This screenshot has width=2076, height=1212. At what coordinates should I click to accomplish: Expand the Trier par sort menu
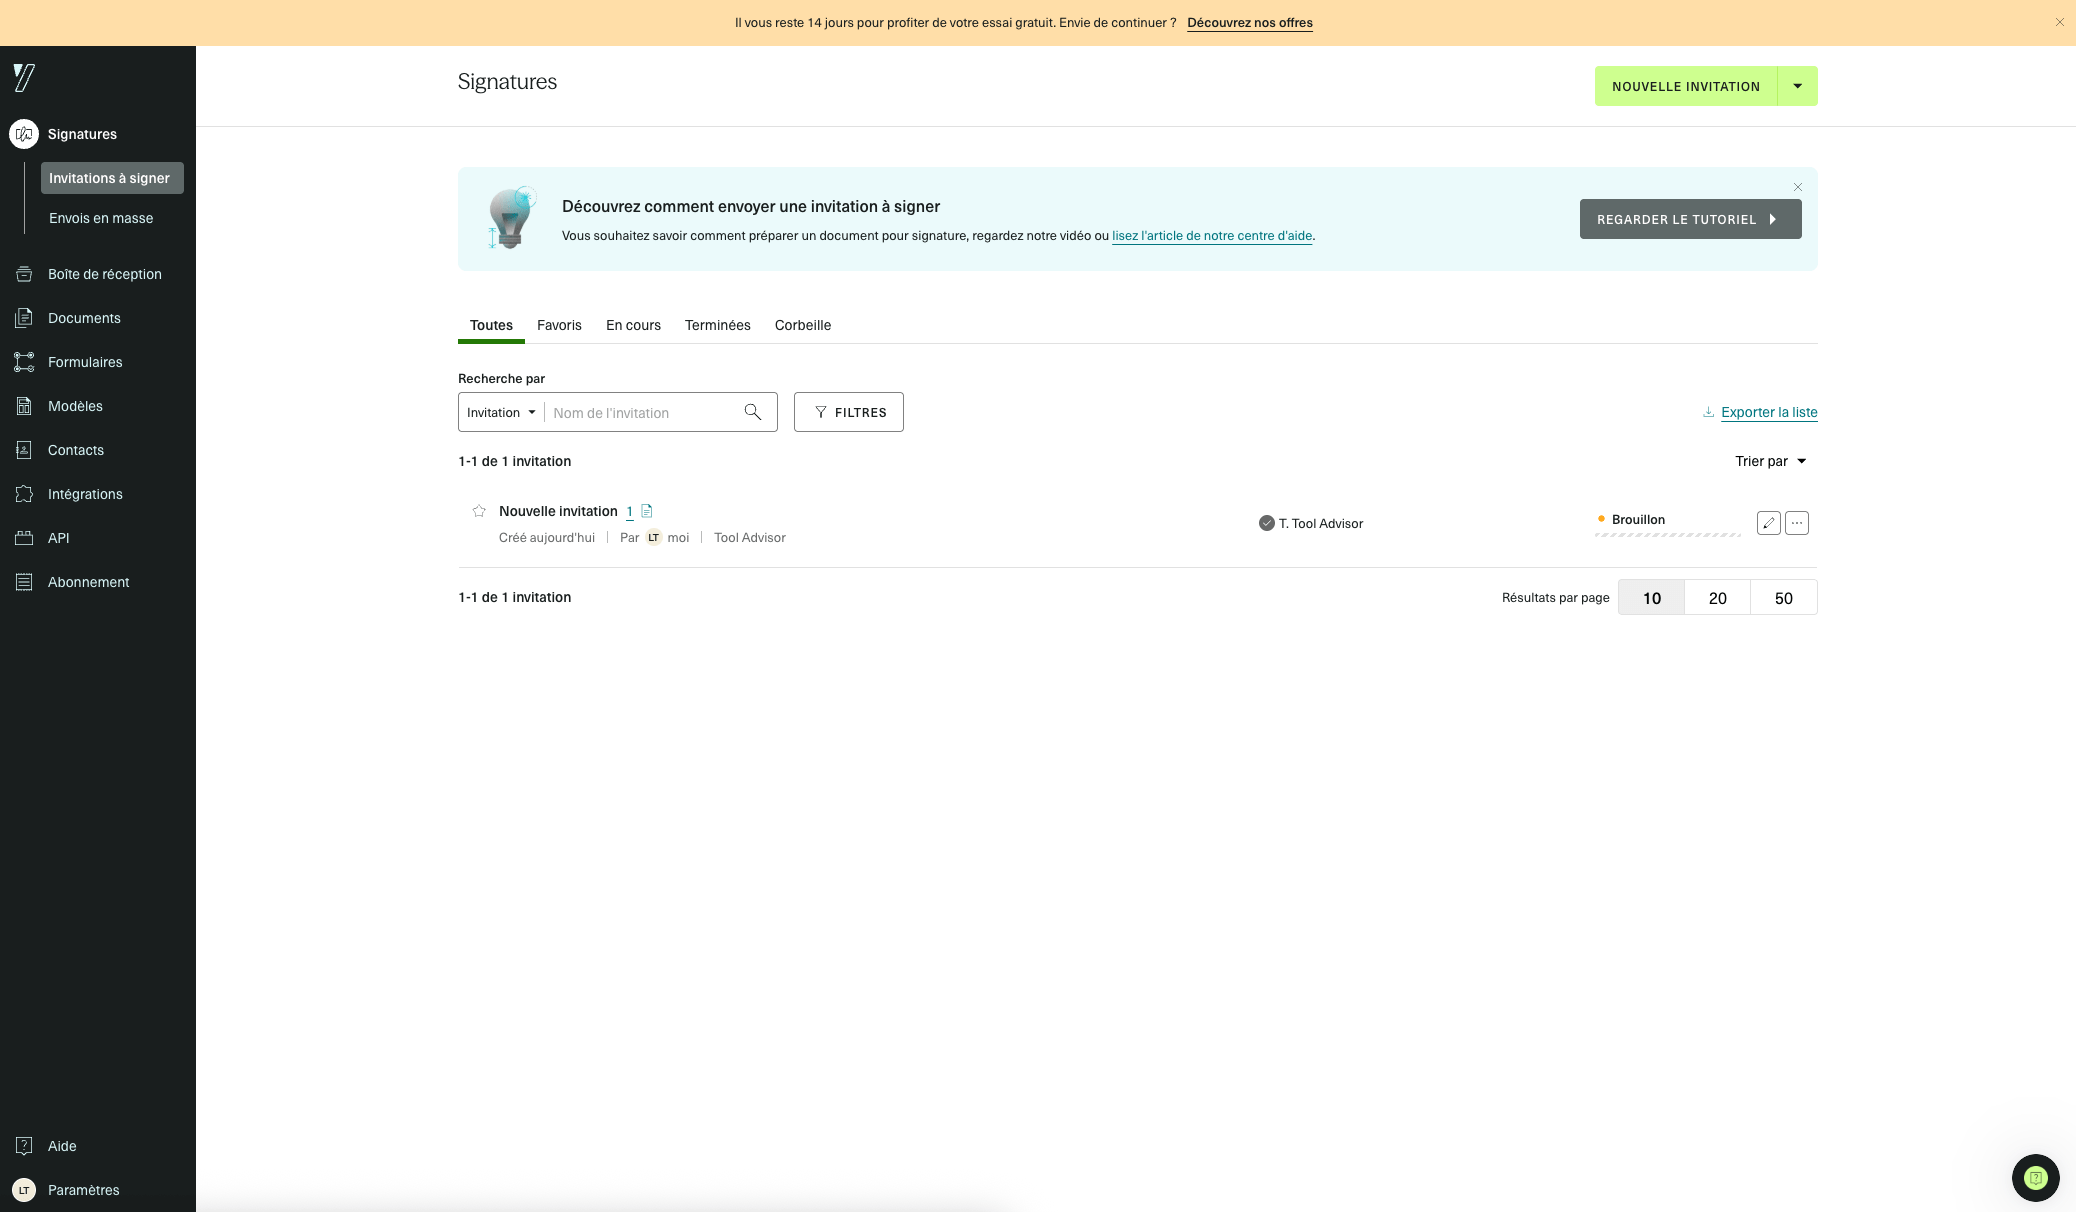(1770, 461)
